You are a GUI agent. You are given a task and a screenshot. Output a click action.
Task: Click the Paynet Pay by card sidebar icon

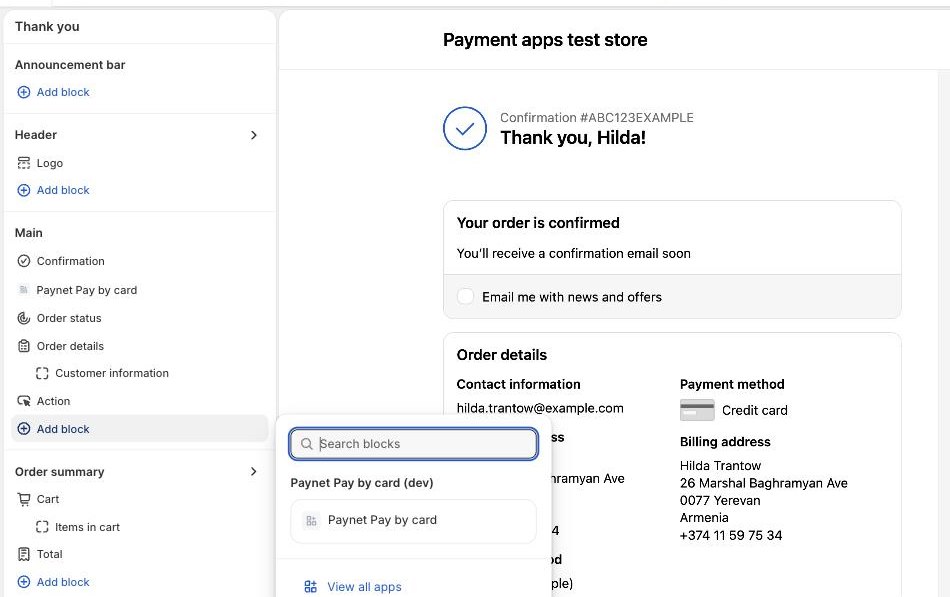[24, 290]
